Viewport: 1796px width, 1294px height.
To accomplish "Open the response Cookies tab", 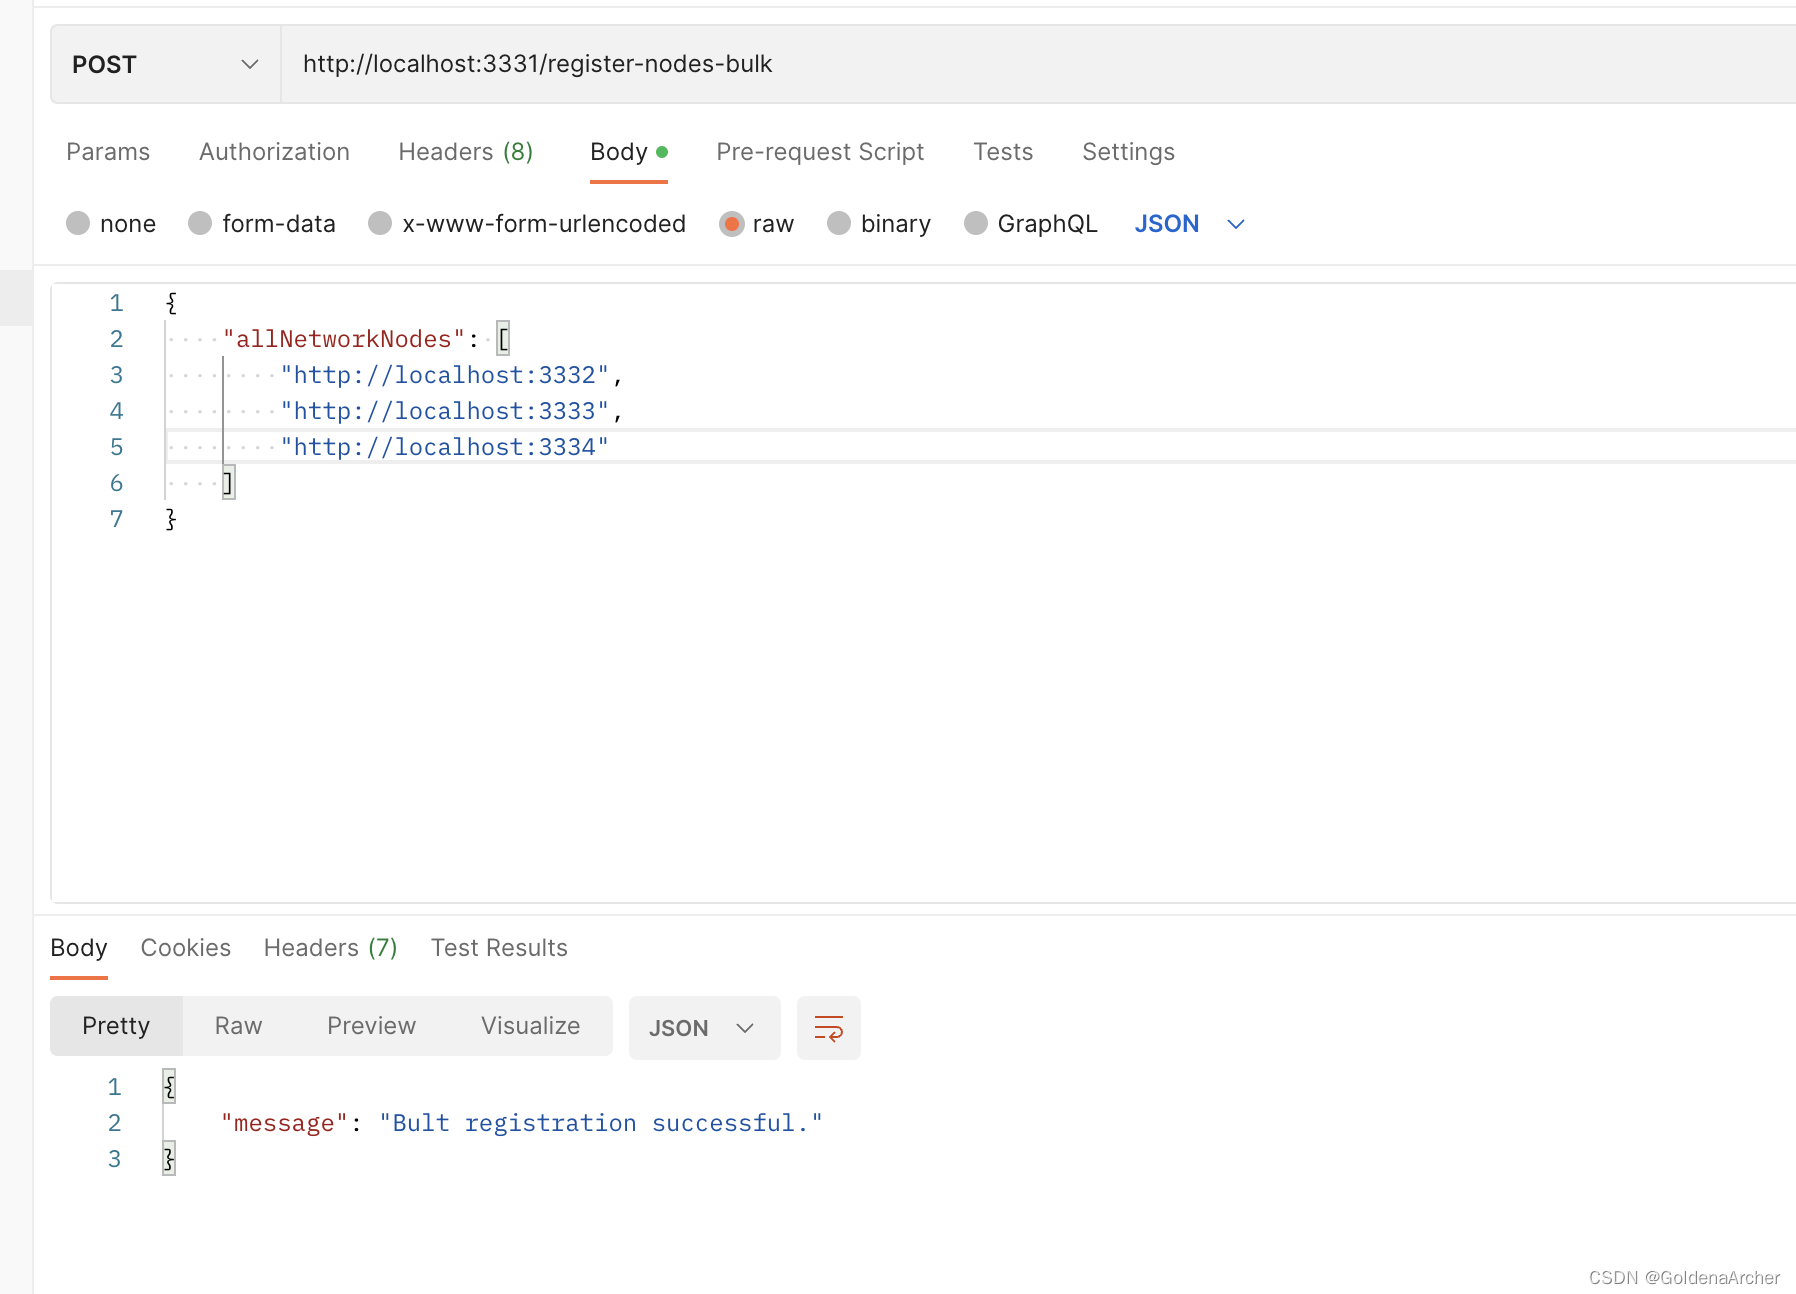I will point(186,948).
